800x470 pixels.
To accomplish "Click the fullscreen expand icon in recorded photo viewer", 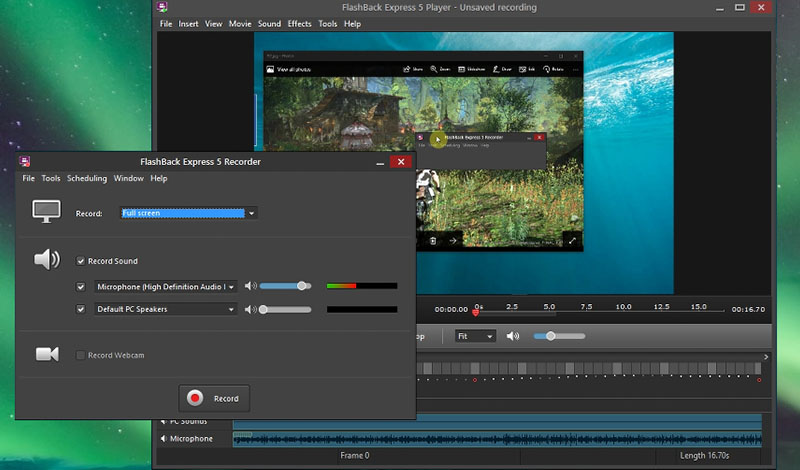I will click(572, 240).
